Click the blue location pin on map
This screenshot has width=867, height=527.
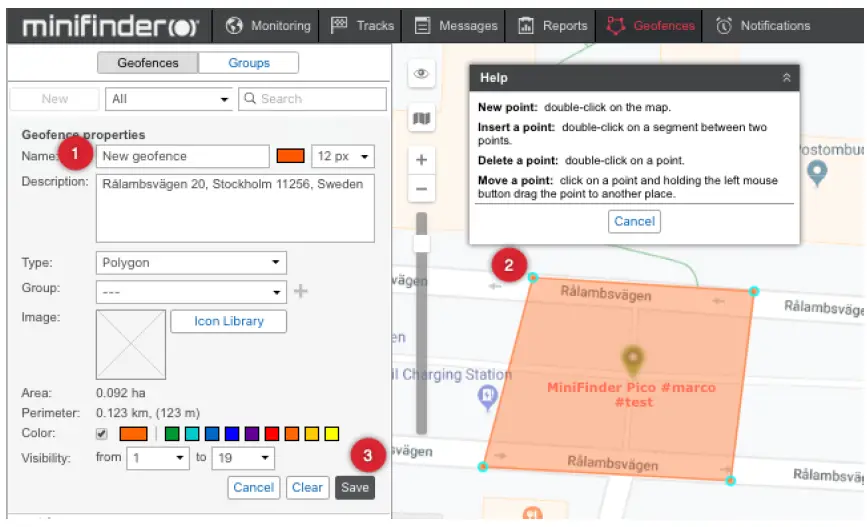point(817,173)
